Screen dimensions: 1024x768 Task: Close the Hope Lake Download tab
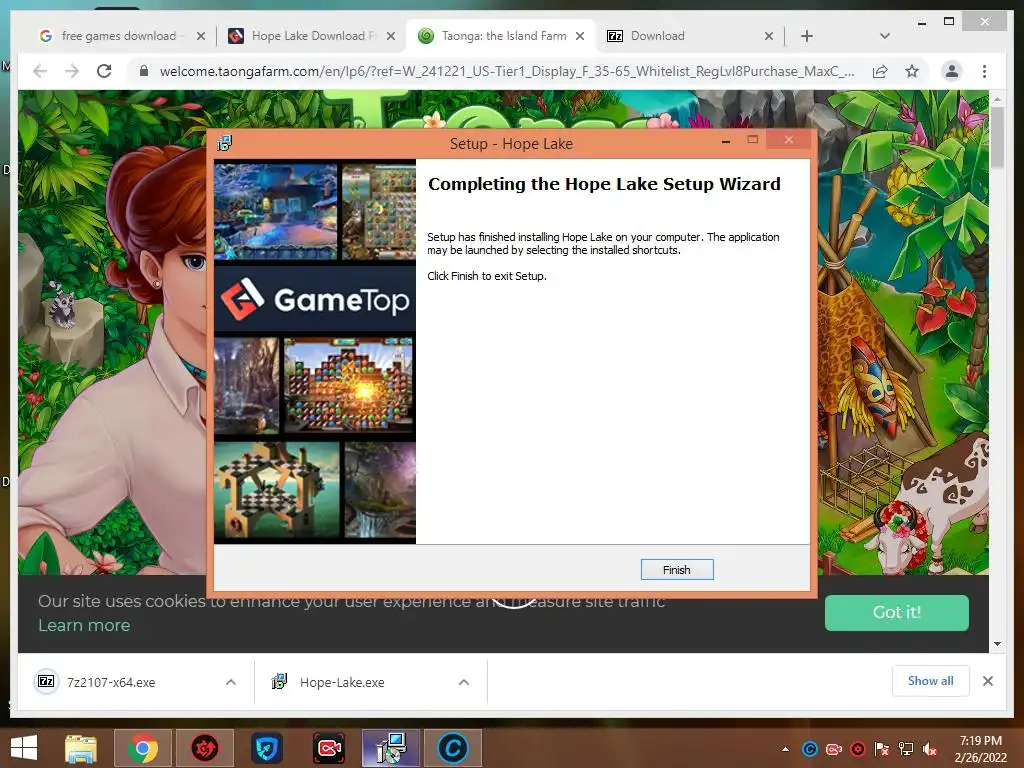tap(391, 37)
